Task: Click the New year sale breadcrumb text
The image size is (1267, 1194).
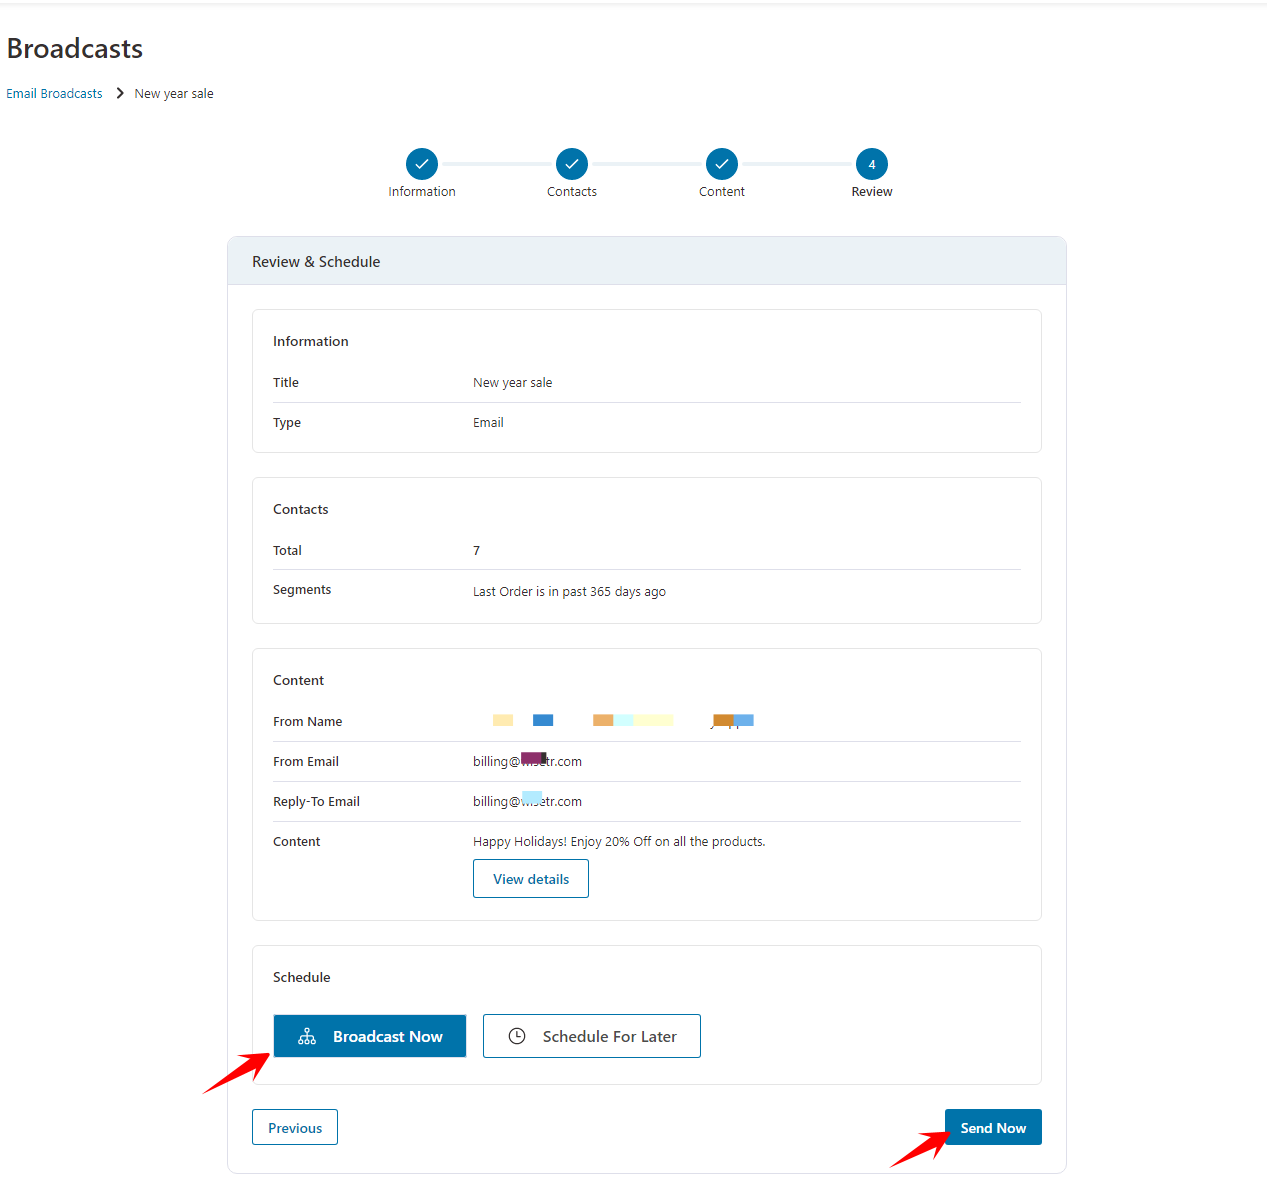Action: [174, 93]
